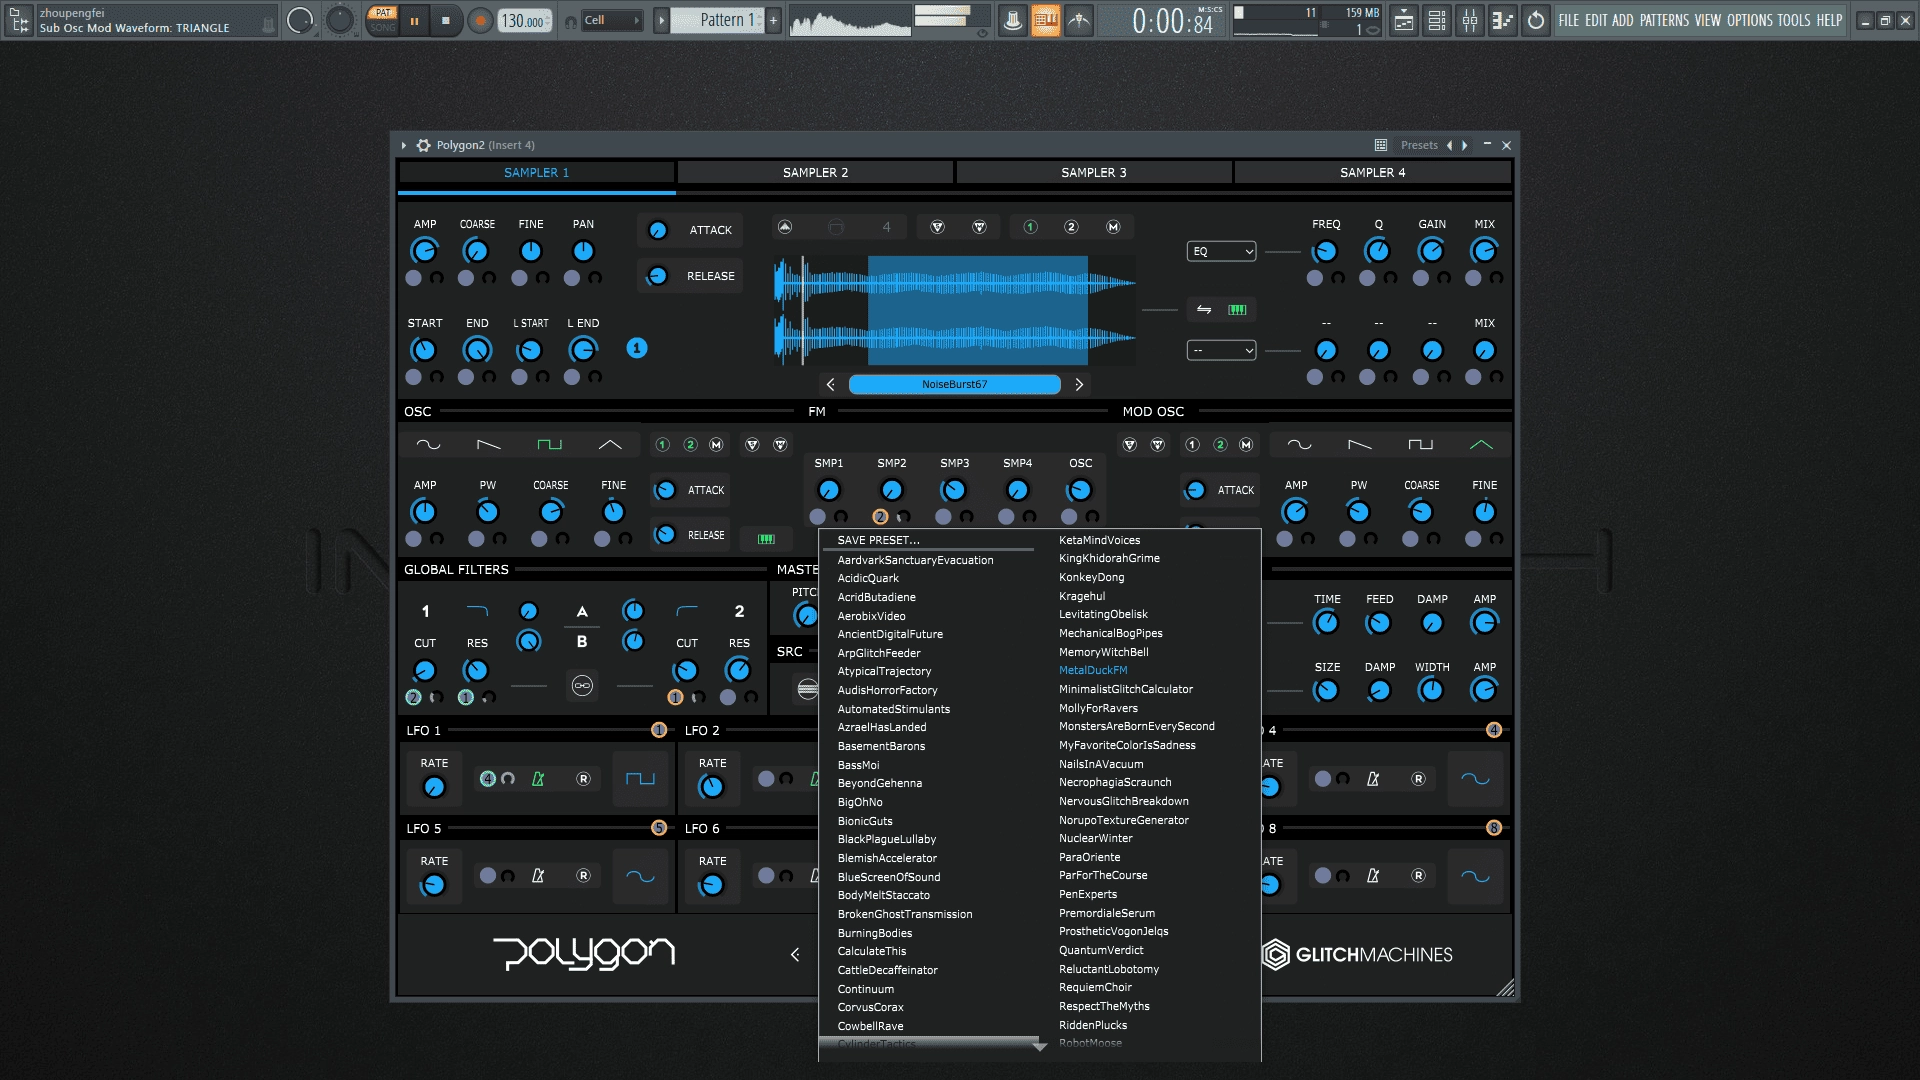The width and height of the screenshot is (1920, 1080).
Task: Select the AcidicQuark preset
Action: (x=868, y=579)
